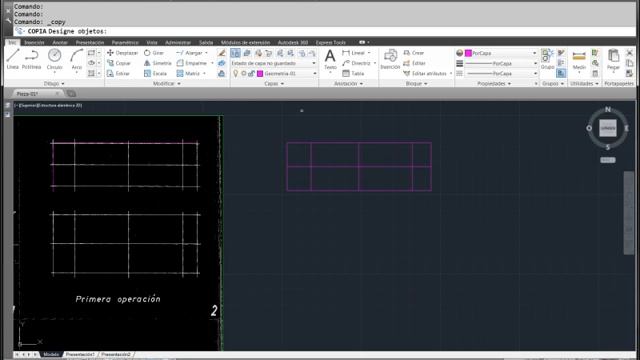Click Editar block tool
The height and width of the screenshot is (360, 640).
[414, 63]
